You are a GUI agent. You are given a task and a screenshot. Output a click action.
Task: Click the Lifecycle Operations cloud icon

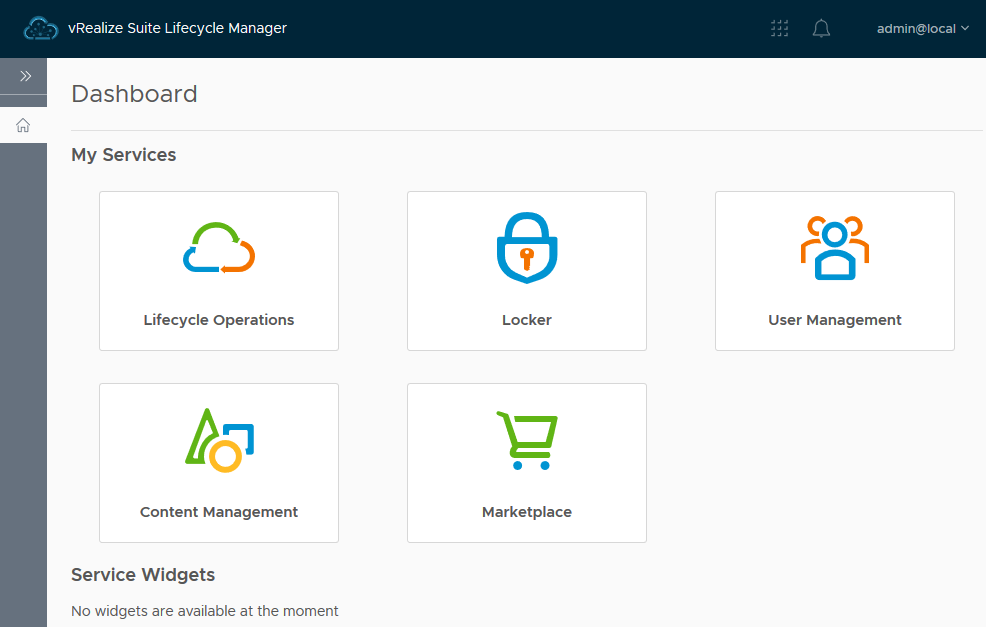[219, 248]
